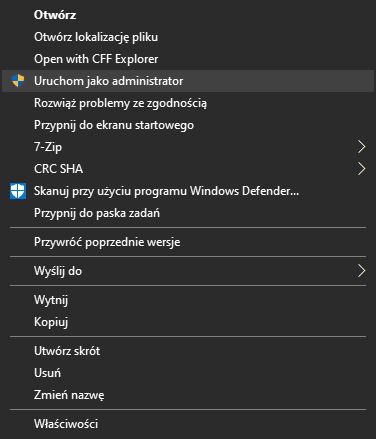
Task: Select Rozwiąż problemy ze zgodnością
Action: [x=188, y=103]
